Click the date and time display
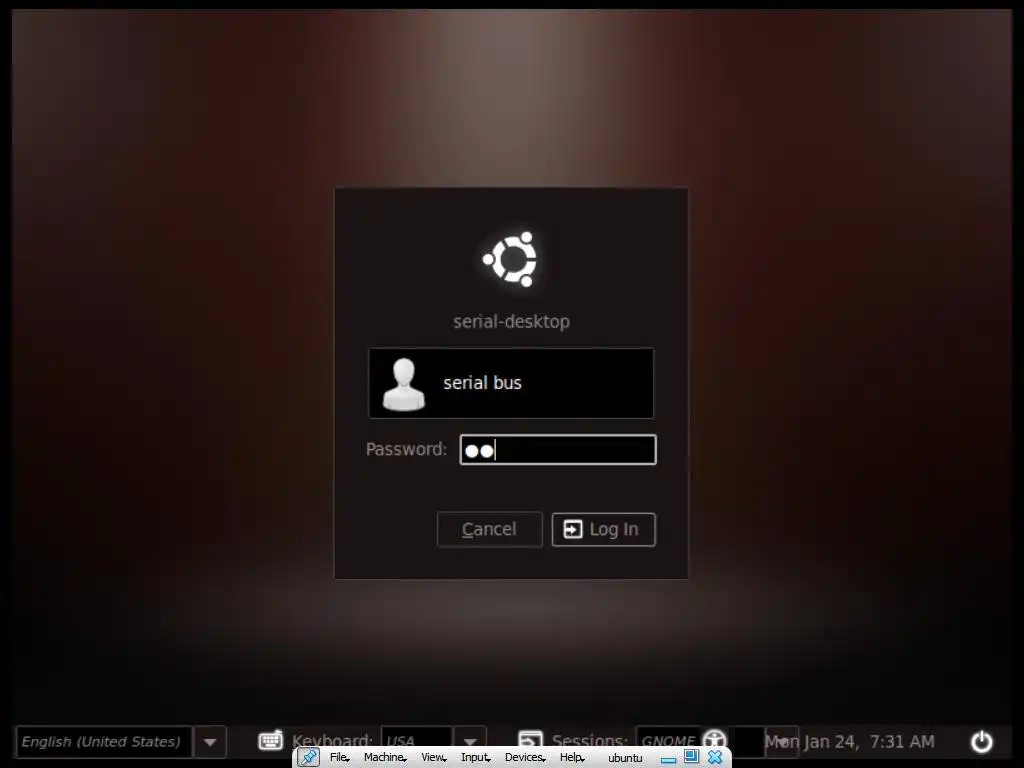This screenshot has width=1024, height=768. pyautogui.click(x=850, y=741)
